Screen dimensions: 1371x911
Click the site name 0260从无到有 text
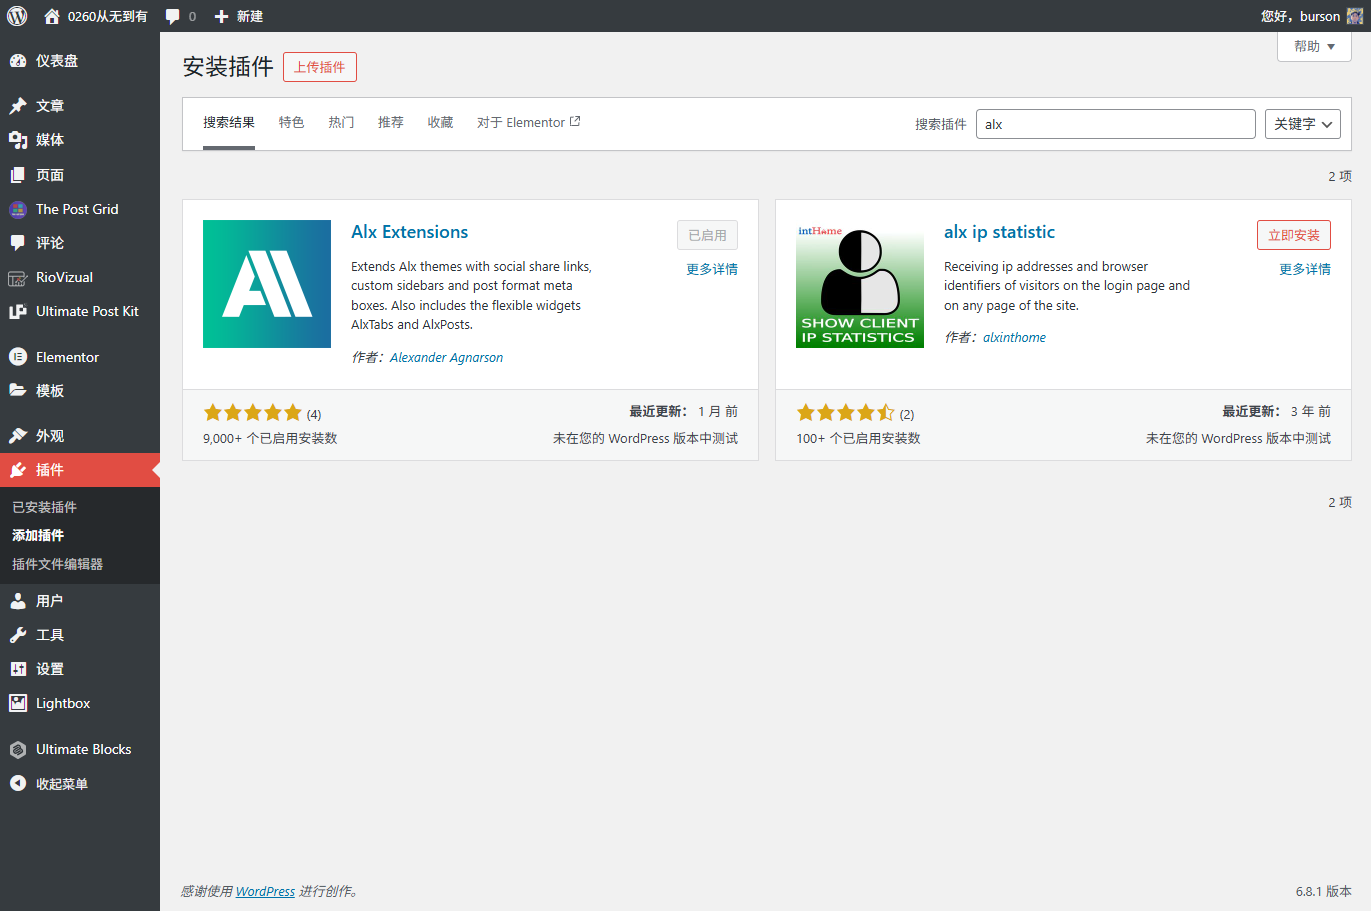[107, 16]
